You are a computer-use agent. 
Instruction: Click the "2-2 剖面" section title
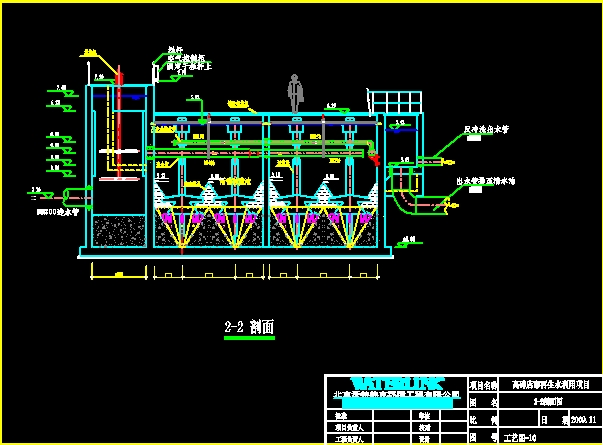(249, 327)
